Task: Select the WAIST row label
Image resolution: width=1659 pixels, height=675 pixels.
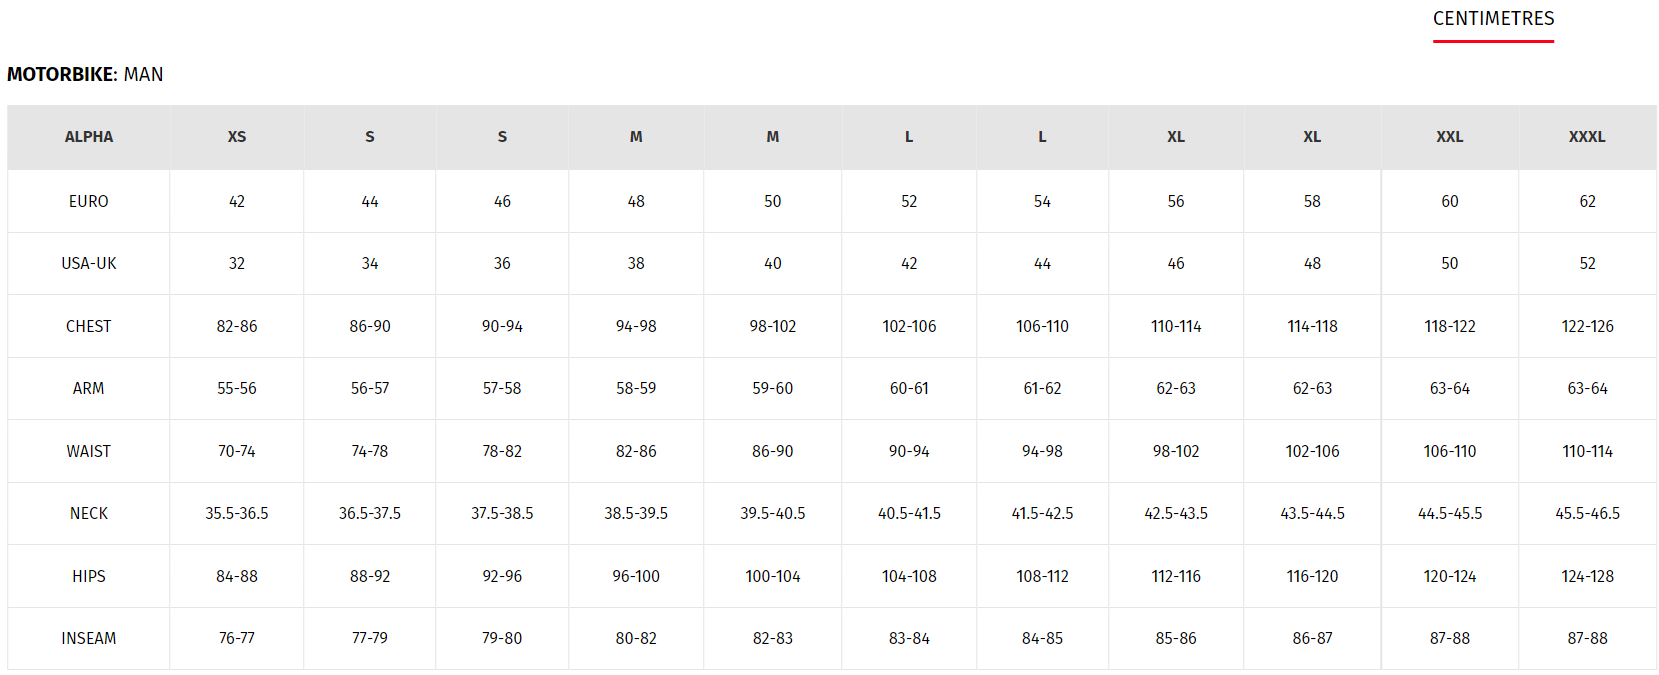Action: pos(89,451)
